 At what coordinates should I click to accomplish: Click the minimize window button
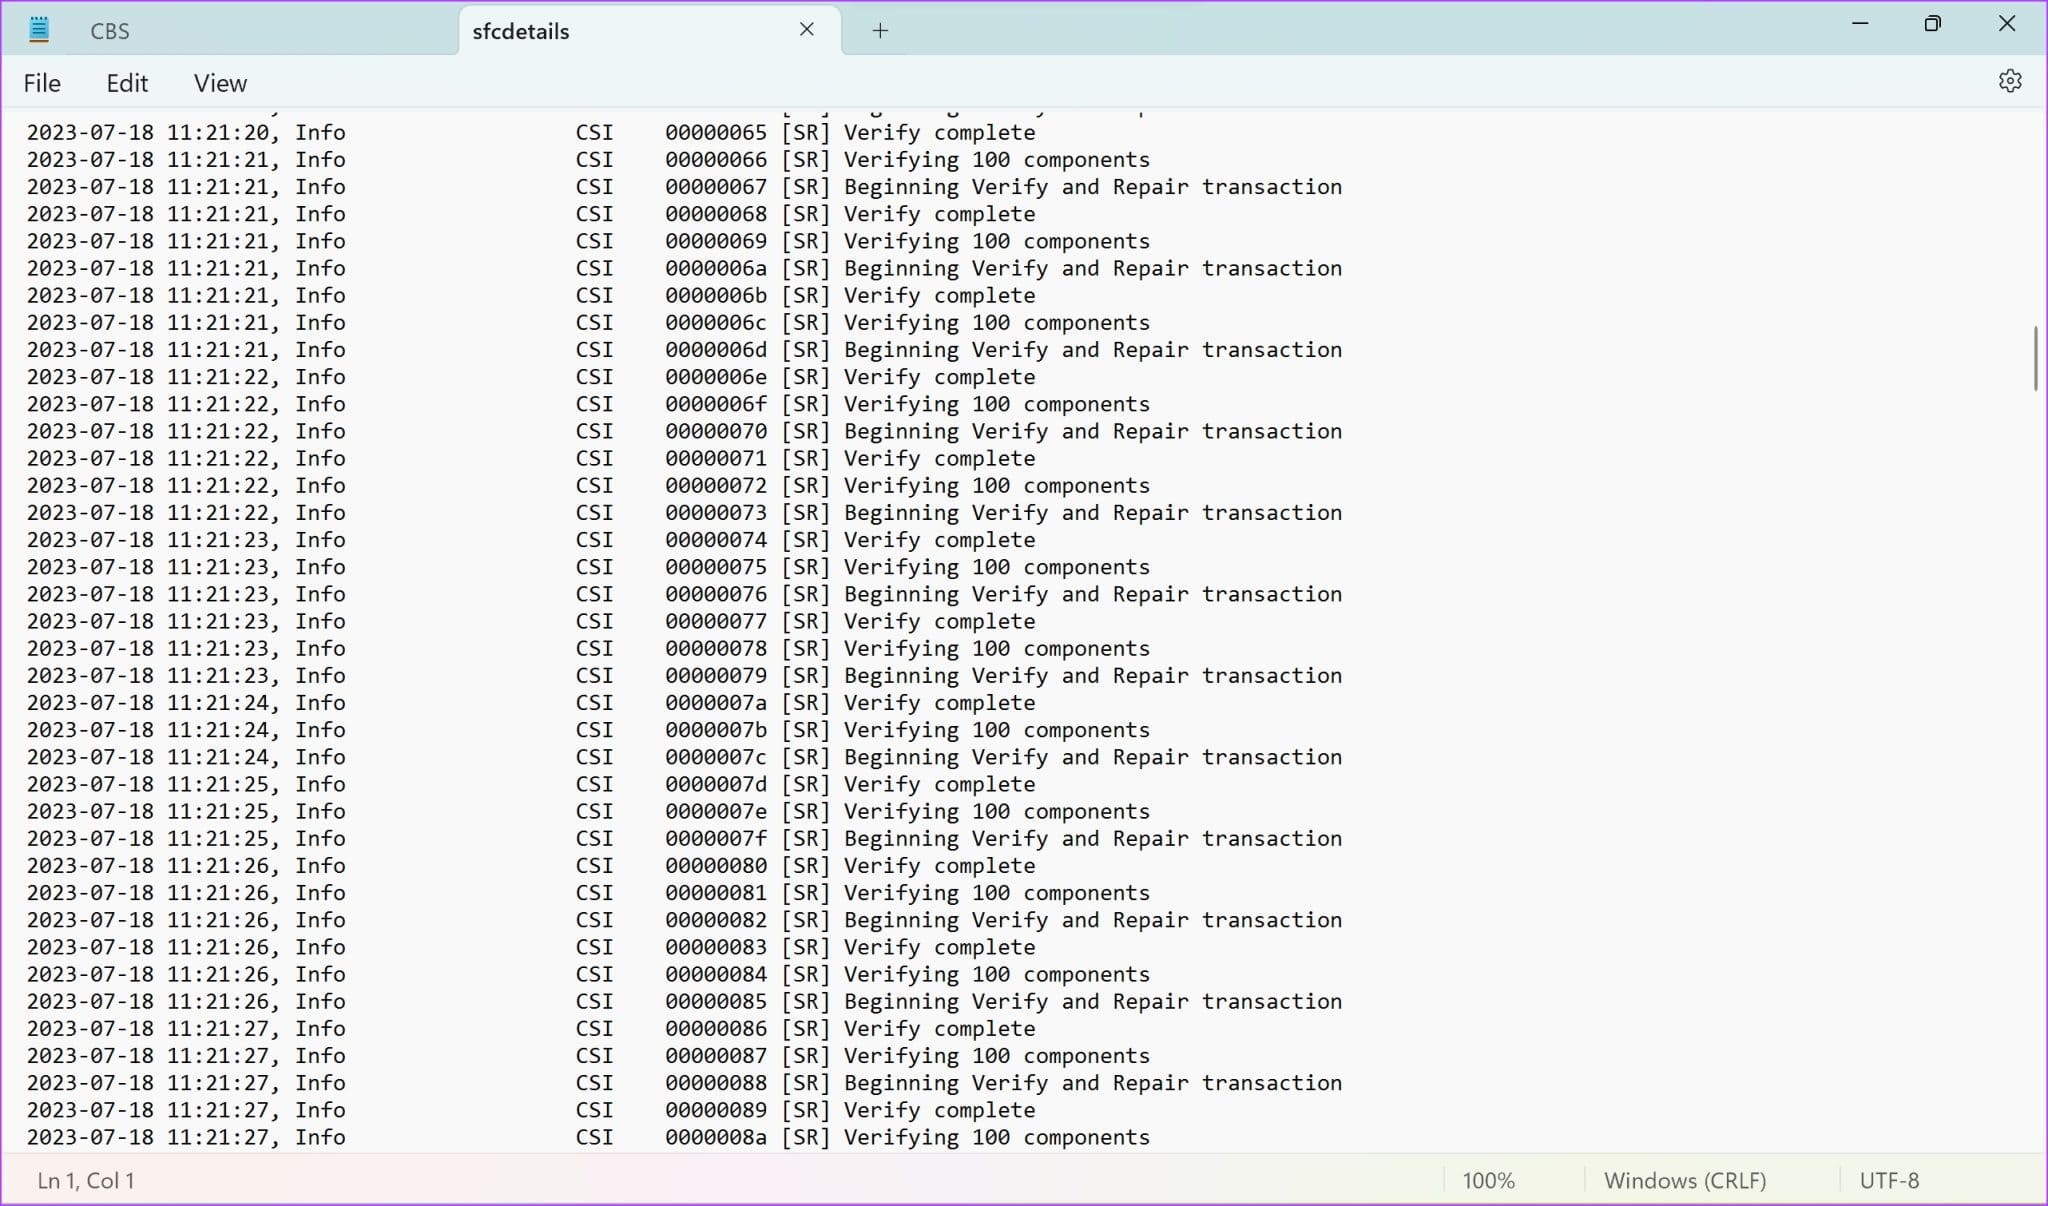[1860, 24]
